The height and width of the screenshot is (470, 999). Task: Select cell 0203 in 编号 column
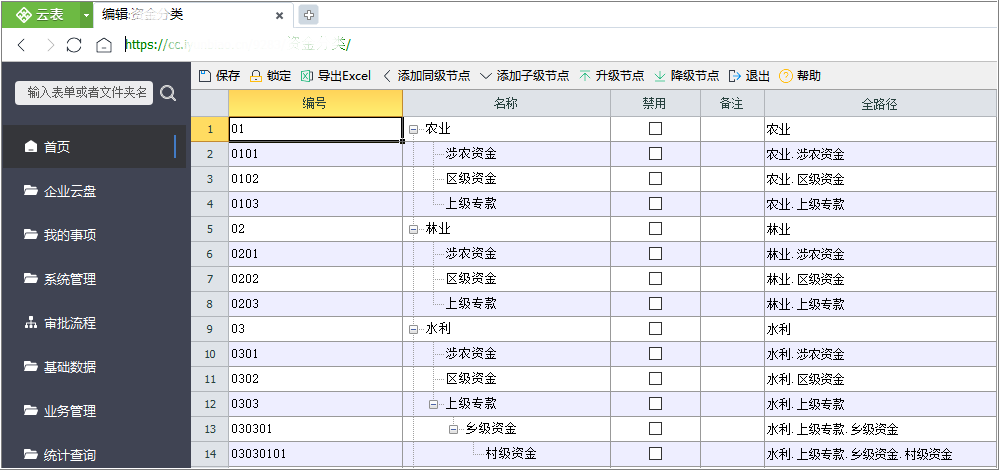[x=315, y=304]
